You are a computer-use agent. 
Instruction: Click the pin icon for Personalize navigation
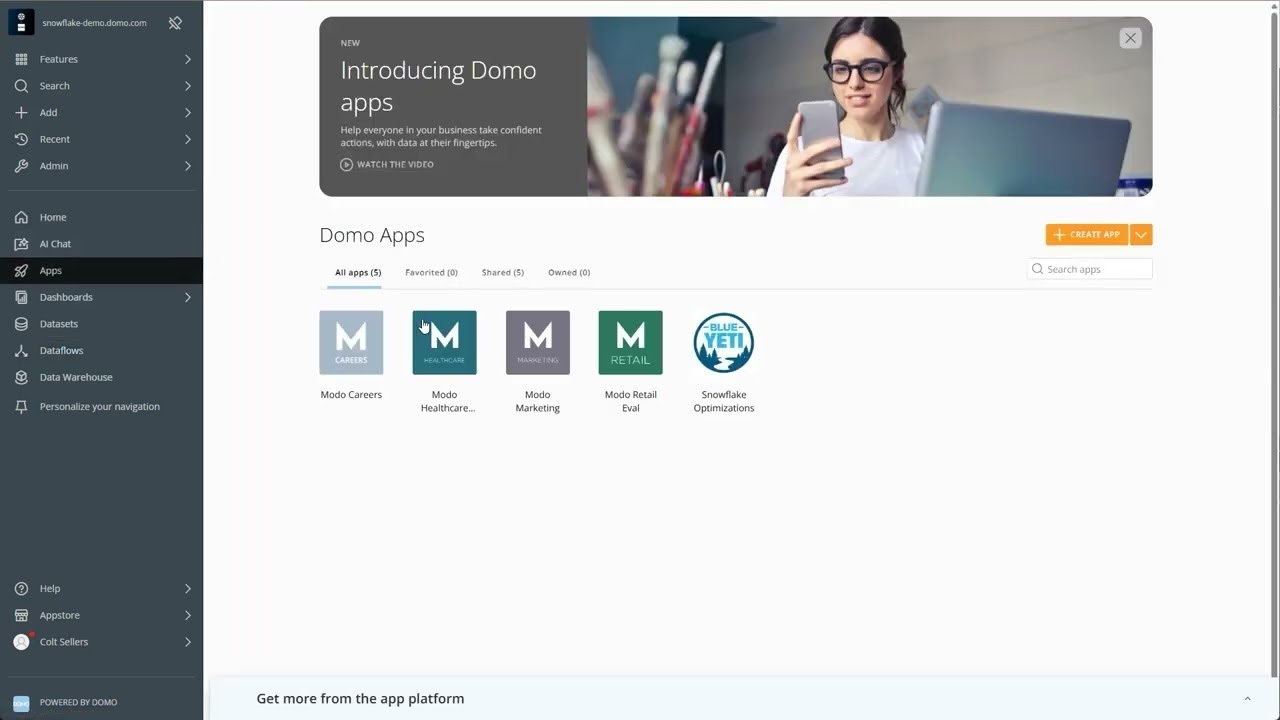pyautogui.click(x=21, y=407)
